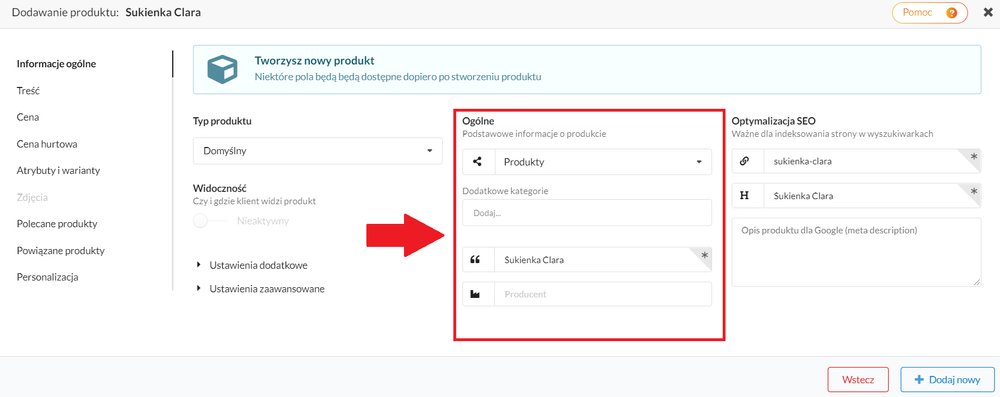Expand Ustawienia dodatkowe section

[254, 265]
